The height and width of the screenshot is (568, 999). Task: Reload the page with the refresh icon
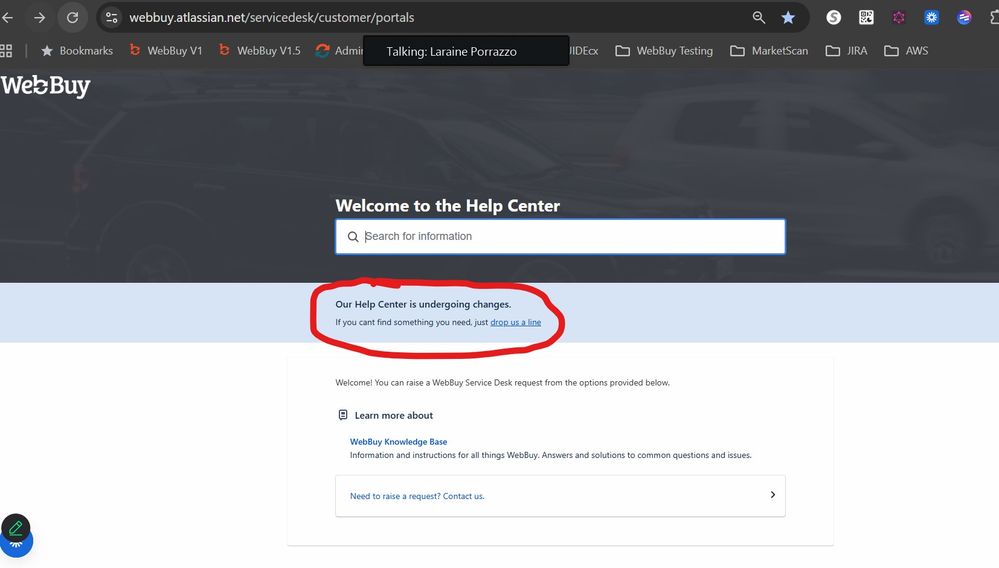(73, 18)
